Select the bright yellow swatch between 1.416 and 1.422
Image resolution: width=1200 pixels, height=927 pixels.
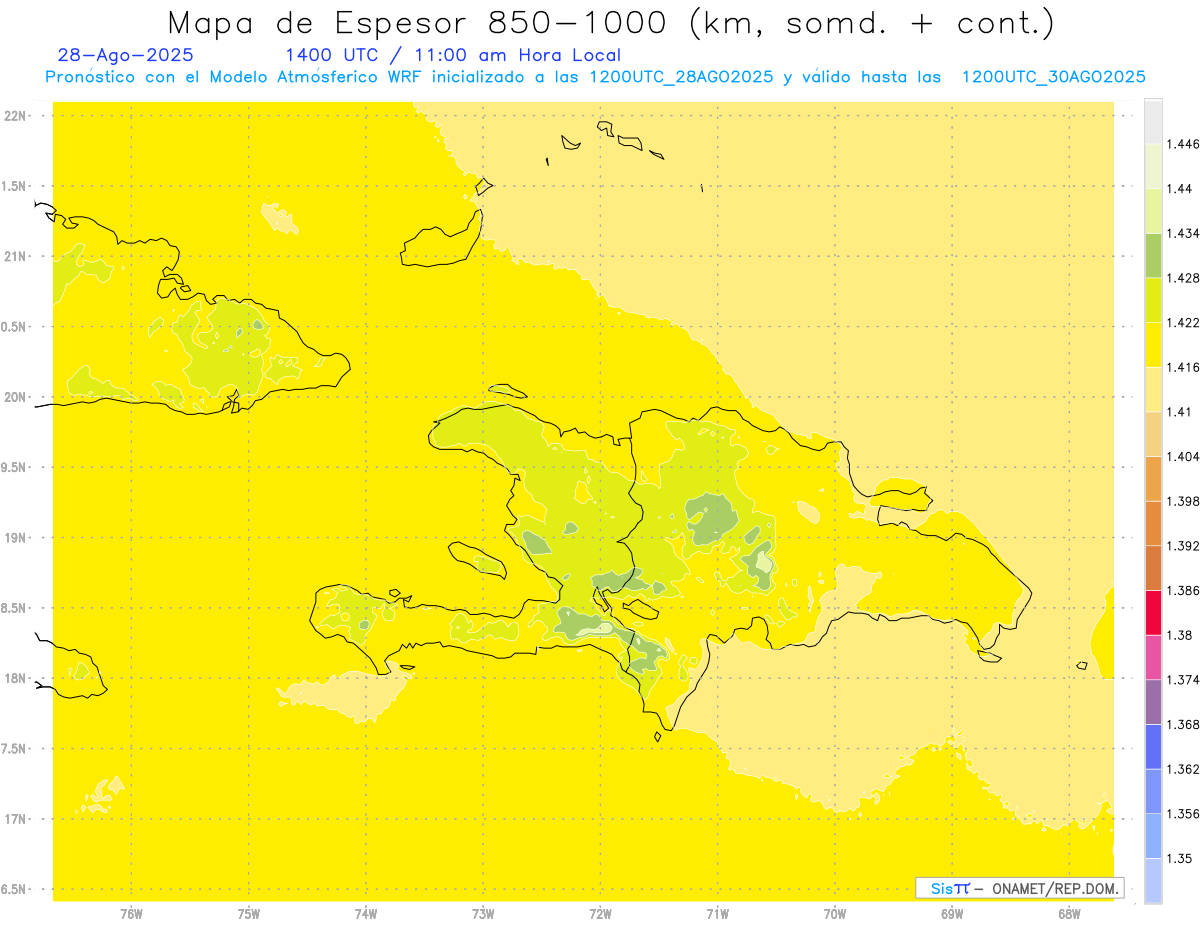pyautogui.click(x=1153, y=344)
